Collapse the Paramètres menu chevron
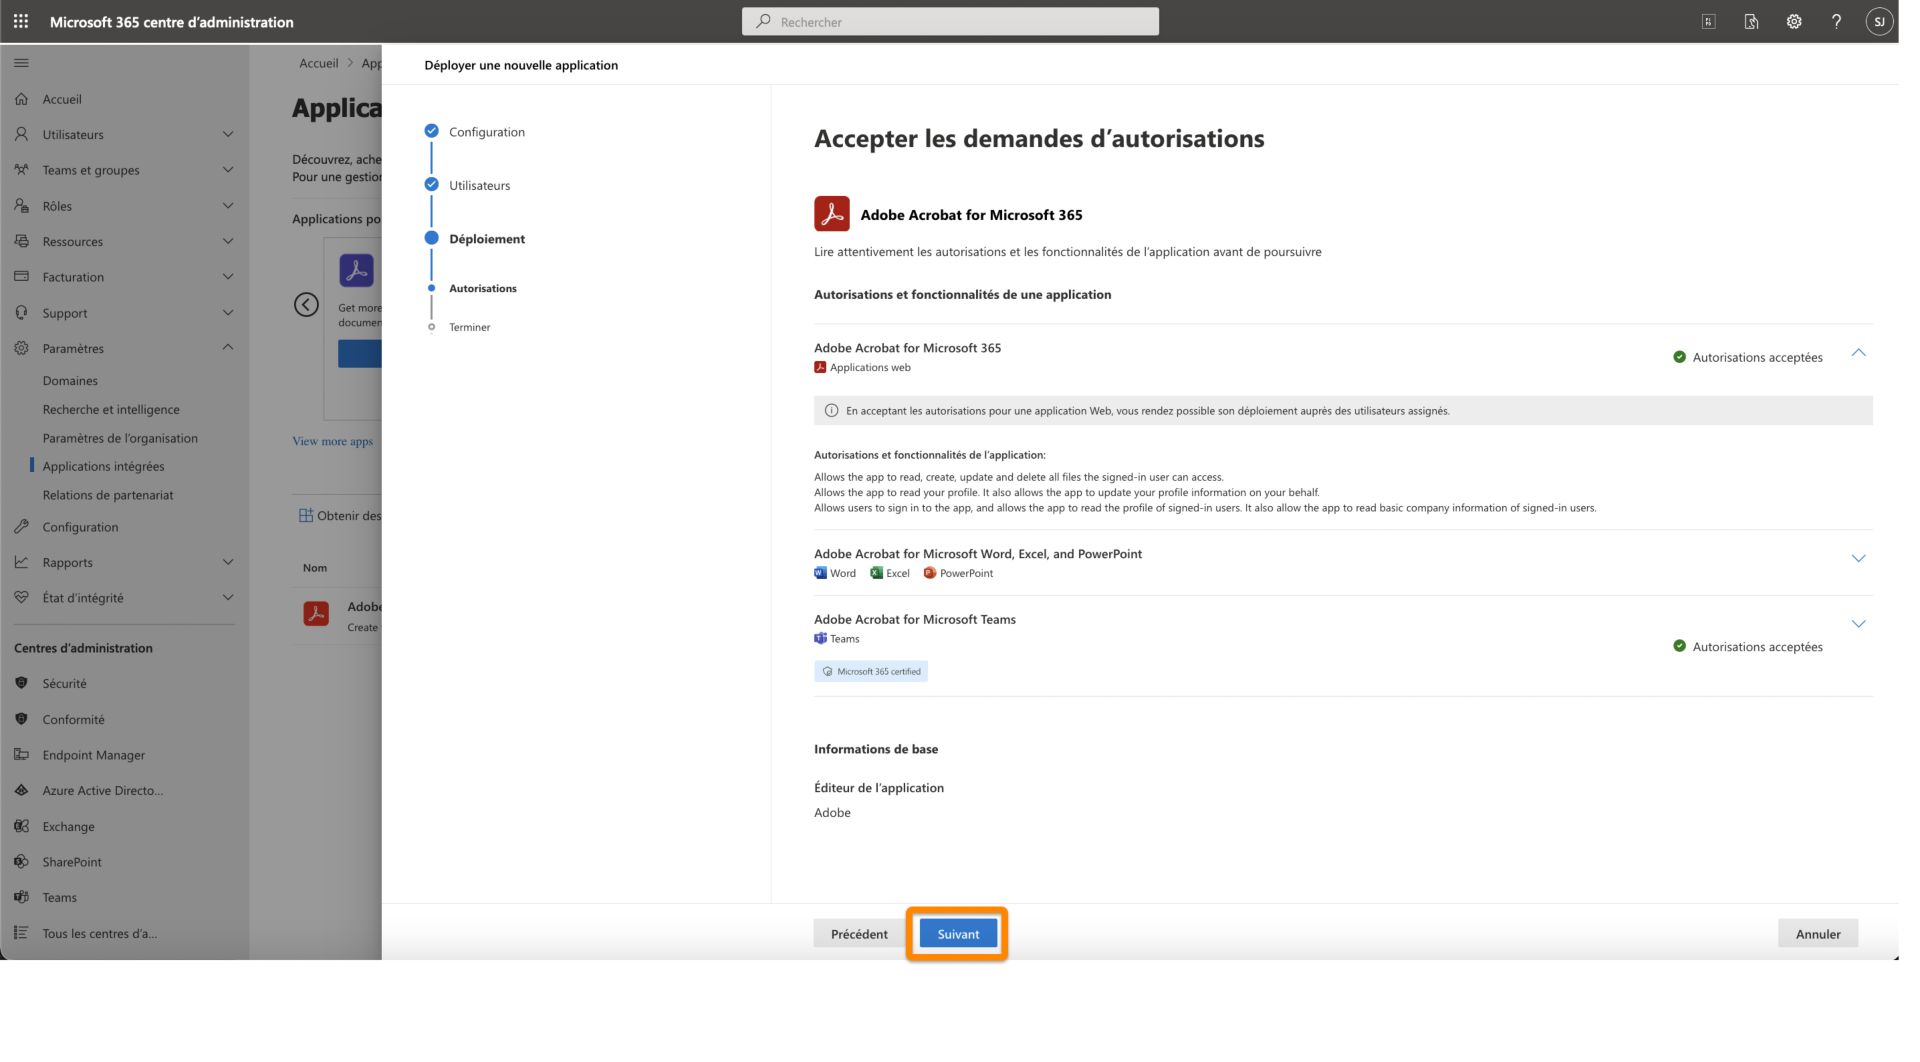This screenshot has height=1062, width=1920. 228,348
